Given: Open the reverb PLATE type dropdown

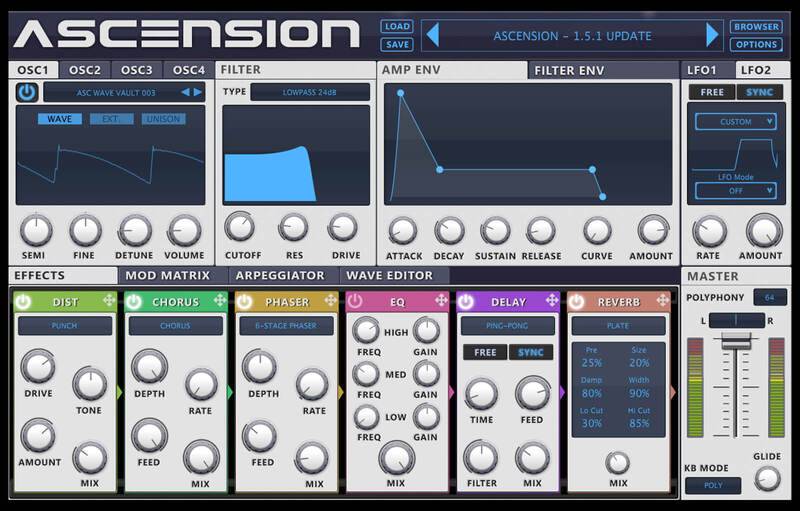Looking at the screenshot, I should coord(618,326).
